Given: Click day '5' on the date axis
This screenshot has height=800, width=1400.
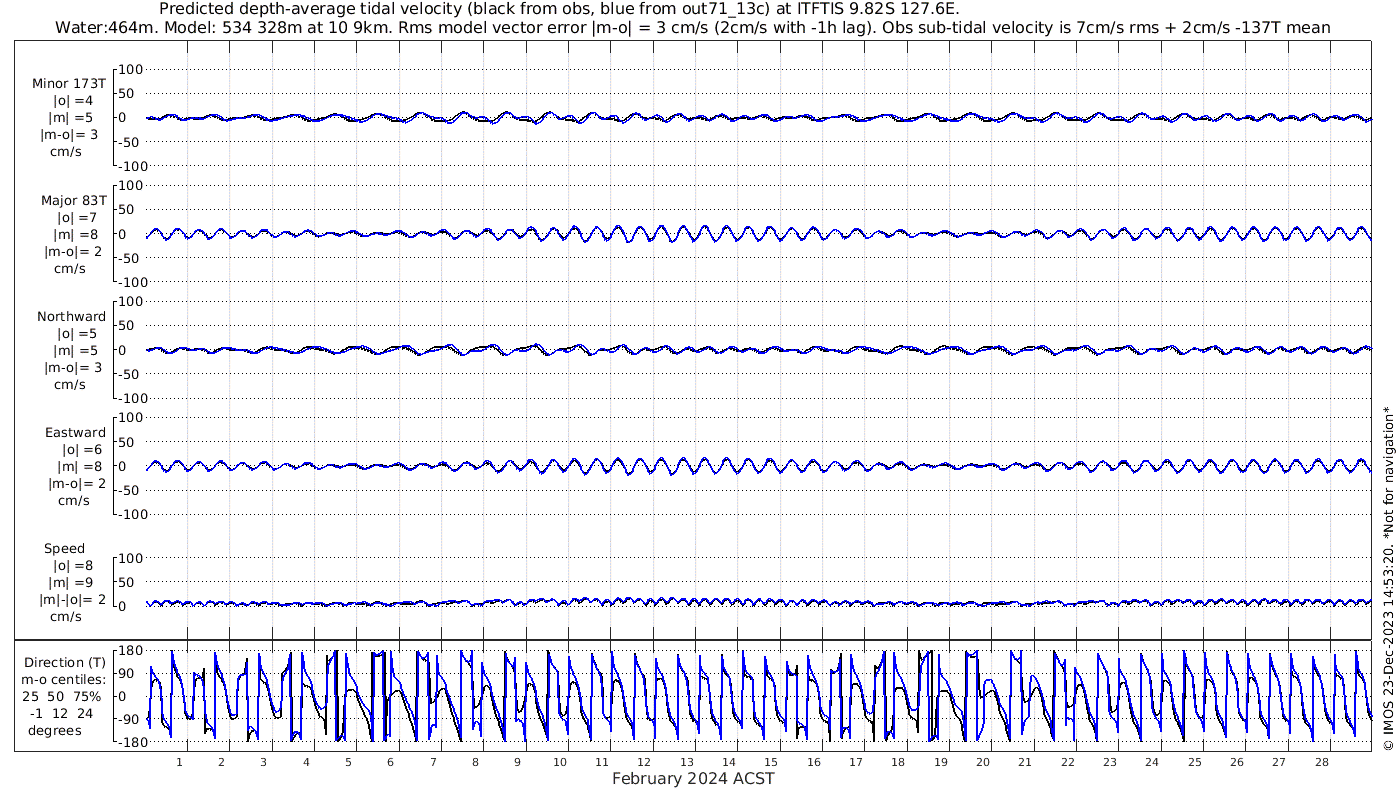Looking at the screenshot, I should pos(348,761).
